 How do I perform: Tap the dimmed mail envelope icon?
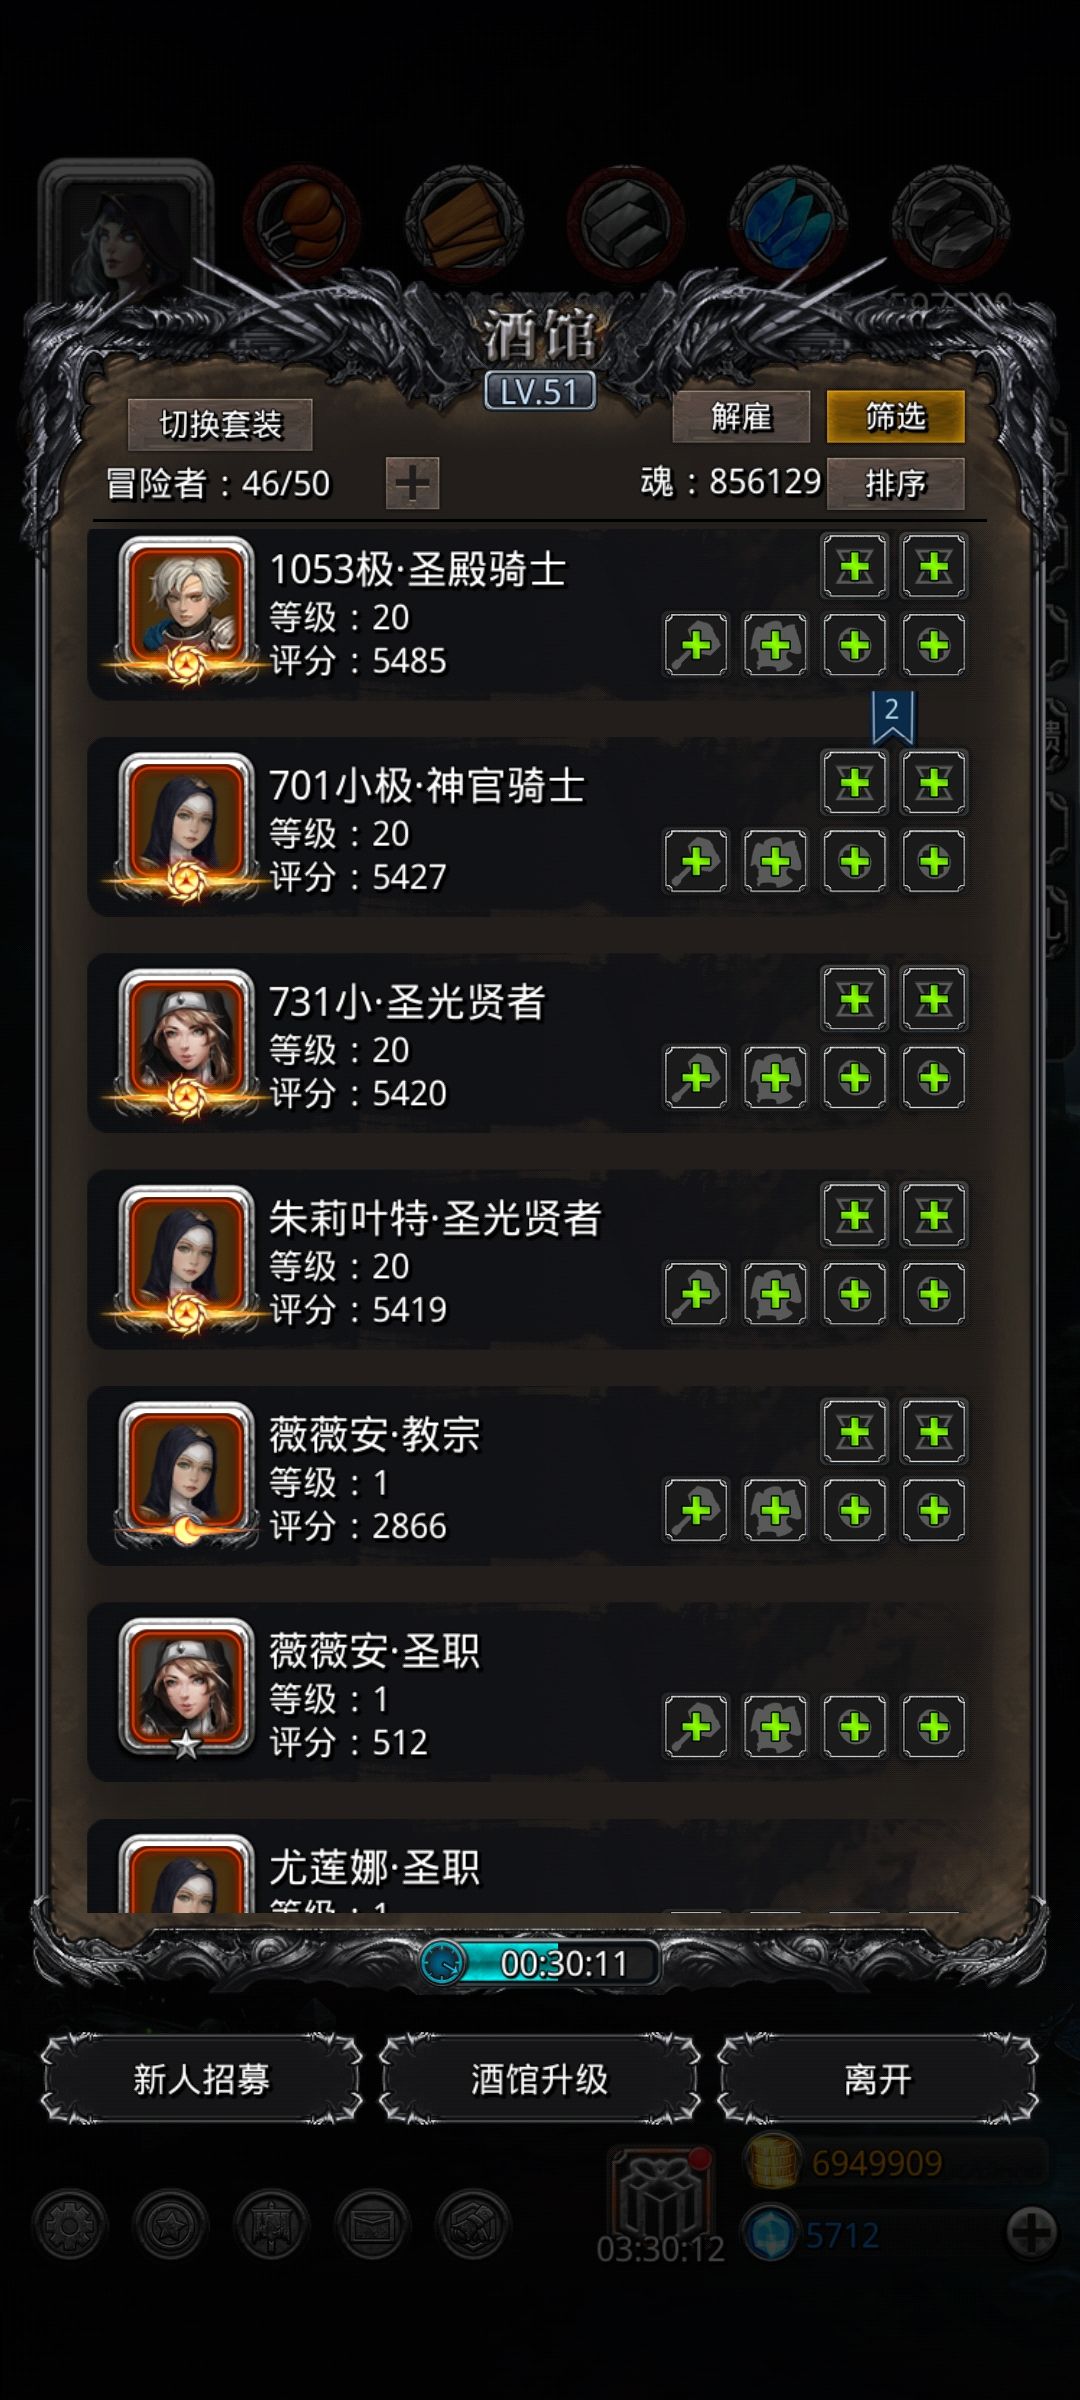372,2225
